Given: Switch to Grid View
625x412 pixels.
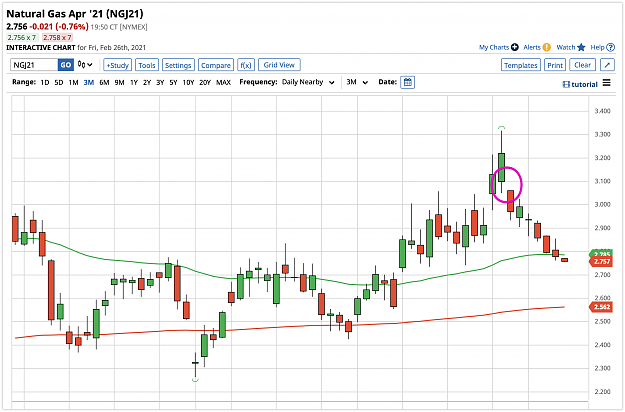Looking at the screenshot, I should click(279, 65).
